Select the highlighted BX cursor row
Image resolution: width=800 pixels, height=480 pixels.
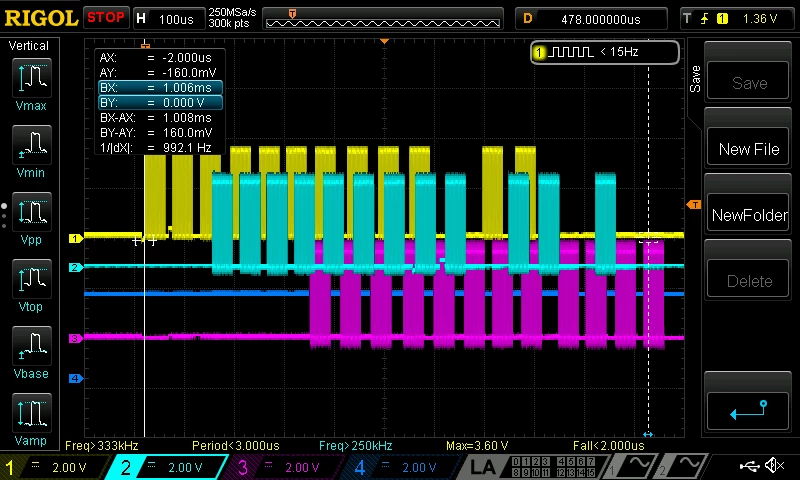(x=160, y=88)
